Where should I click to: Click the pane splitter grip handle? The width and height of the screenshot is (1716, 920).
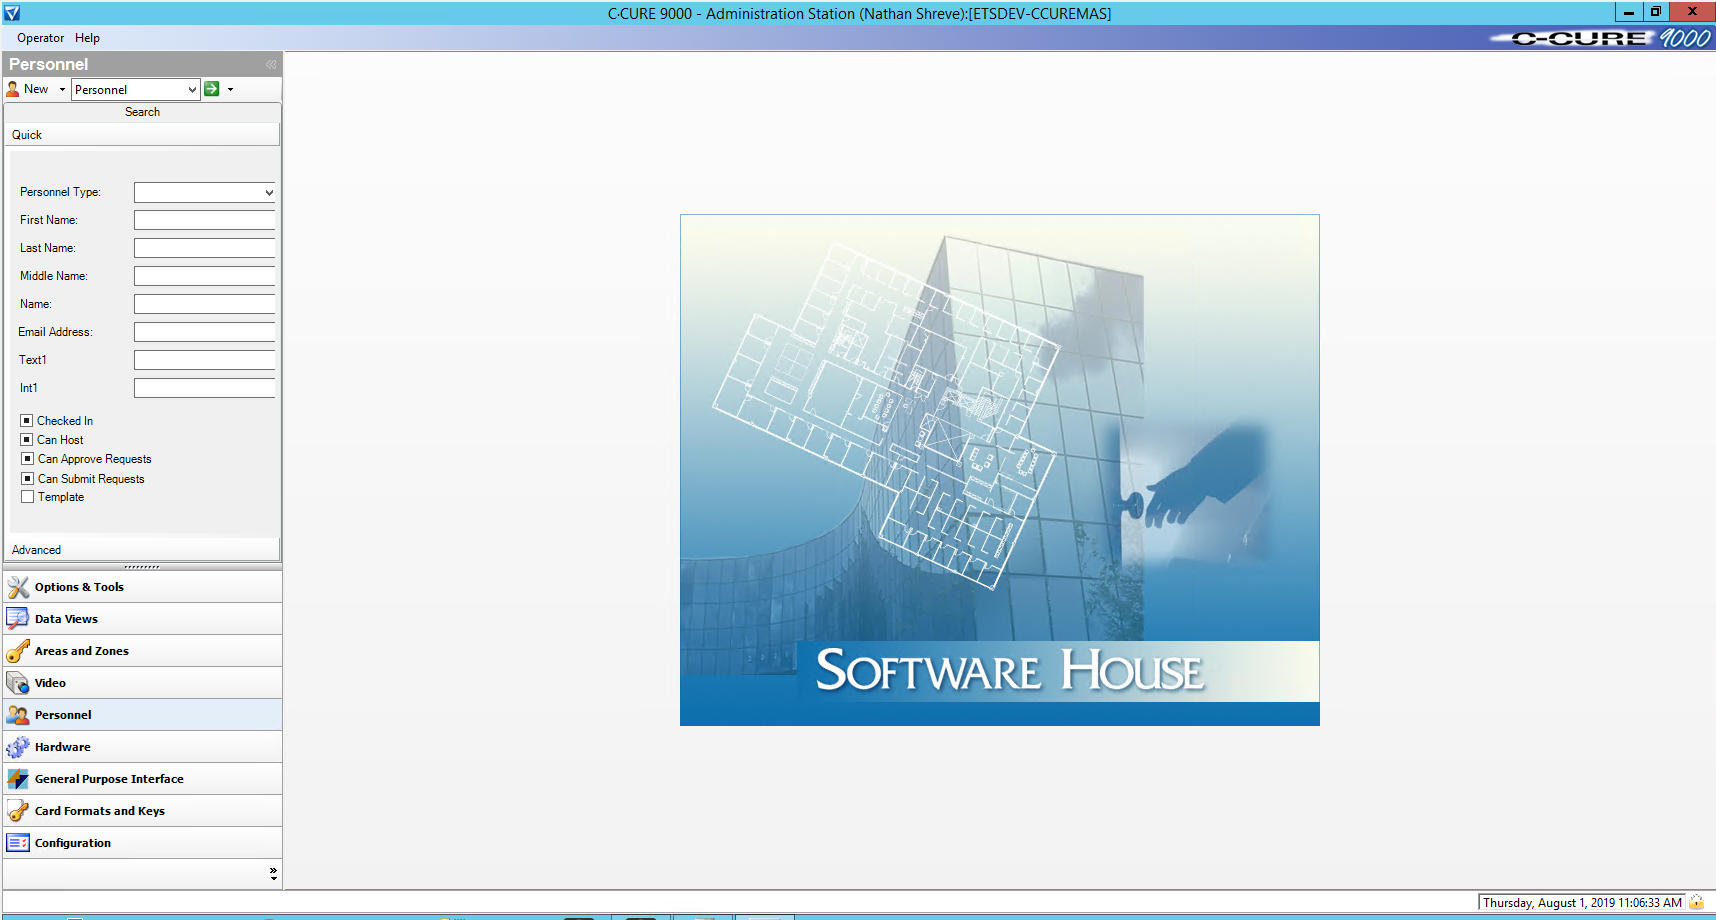tap(142, 566)
